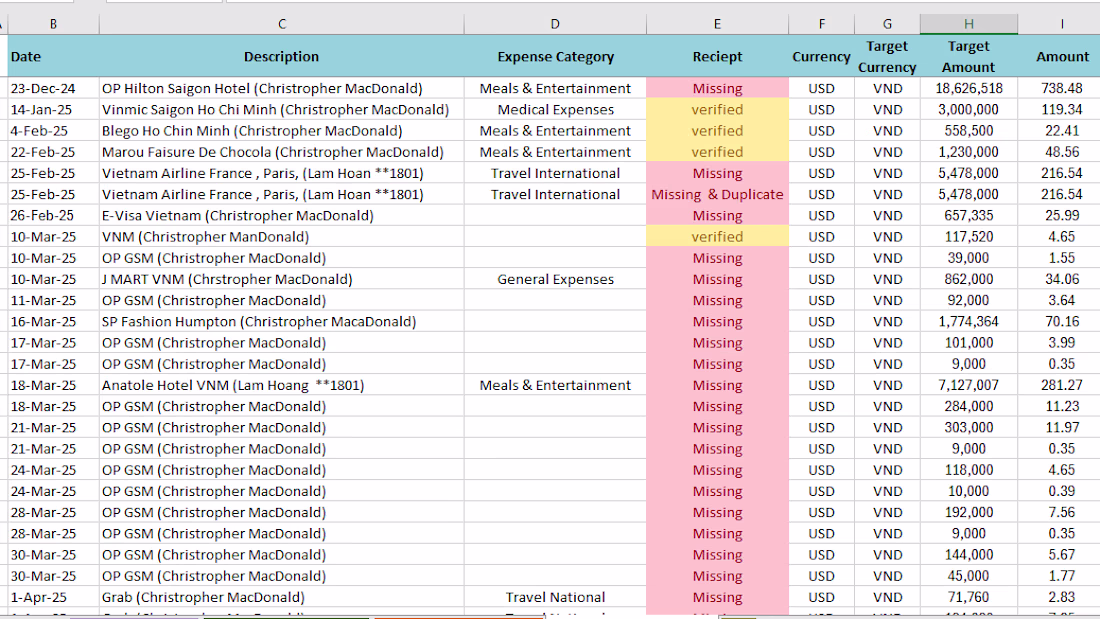1100x619 pixels.
Task: Select column E header
Action: (x=717, y=24)
